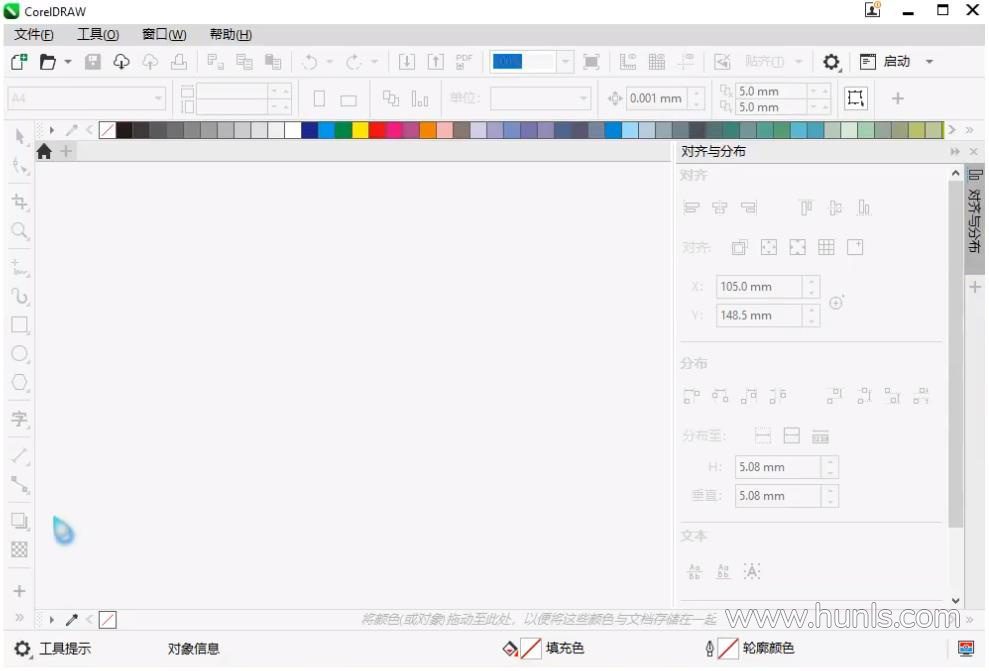Open the options gear in toolbar

pyautogui.click(x=831, y=62)
